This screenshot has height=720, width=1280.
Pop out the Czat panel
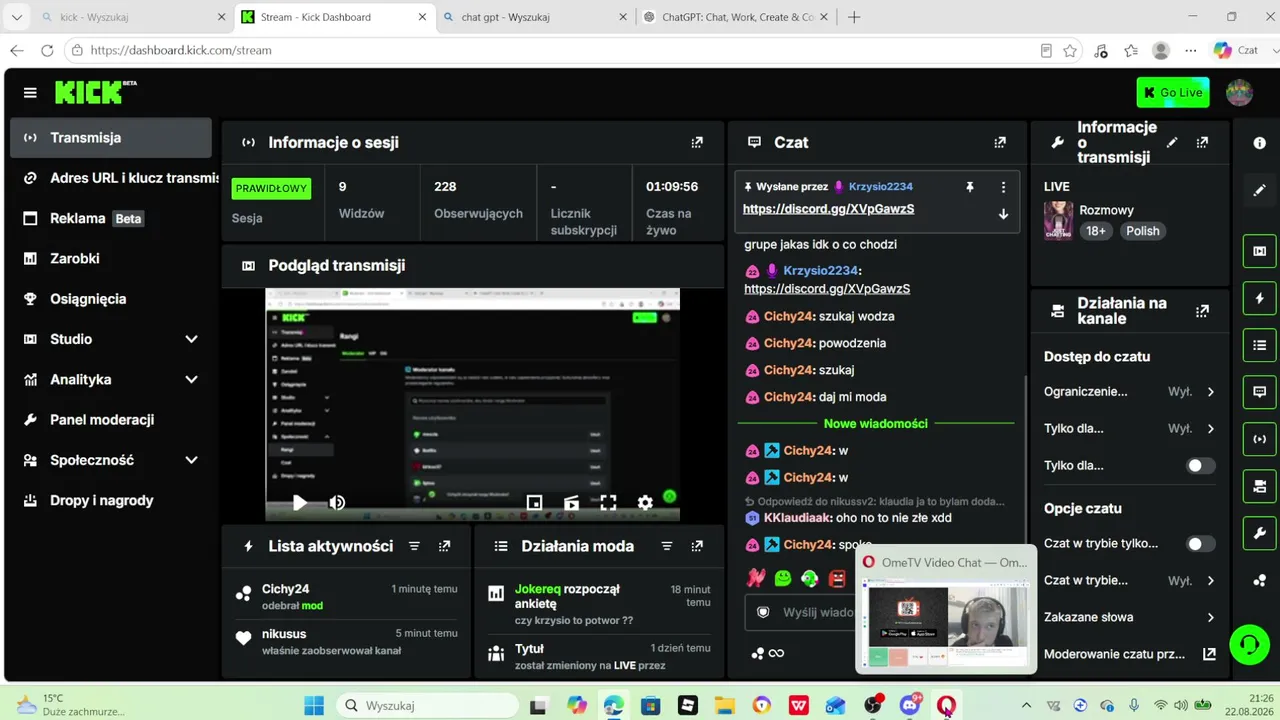coord(1000,143)
